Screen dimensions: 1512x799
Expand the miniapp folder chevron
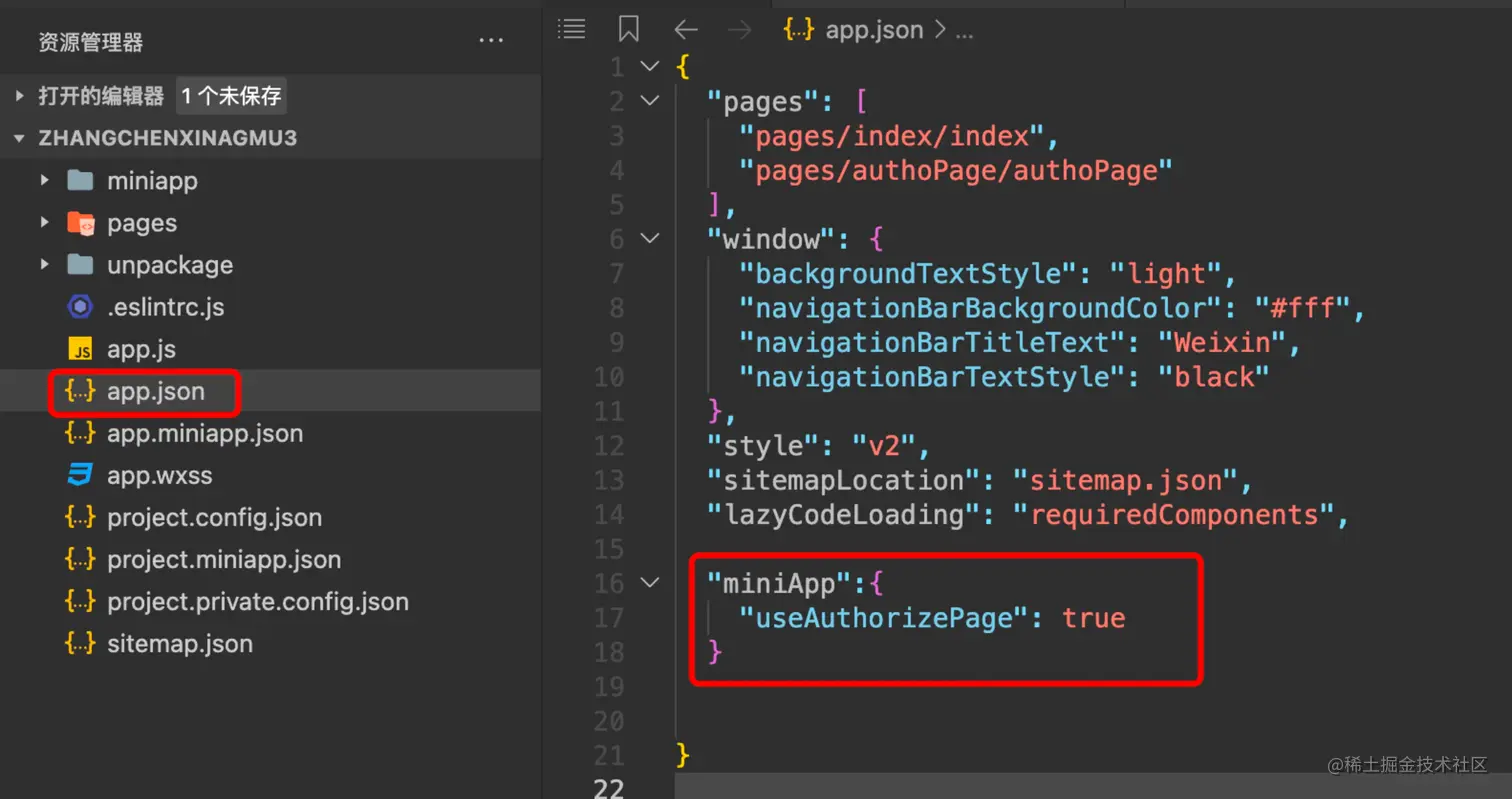point(44,181)
